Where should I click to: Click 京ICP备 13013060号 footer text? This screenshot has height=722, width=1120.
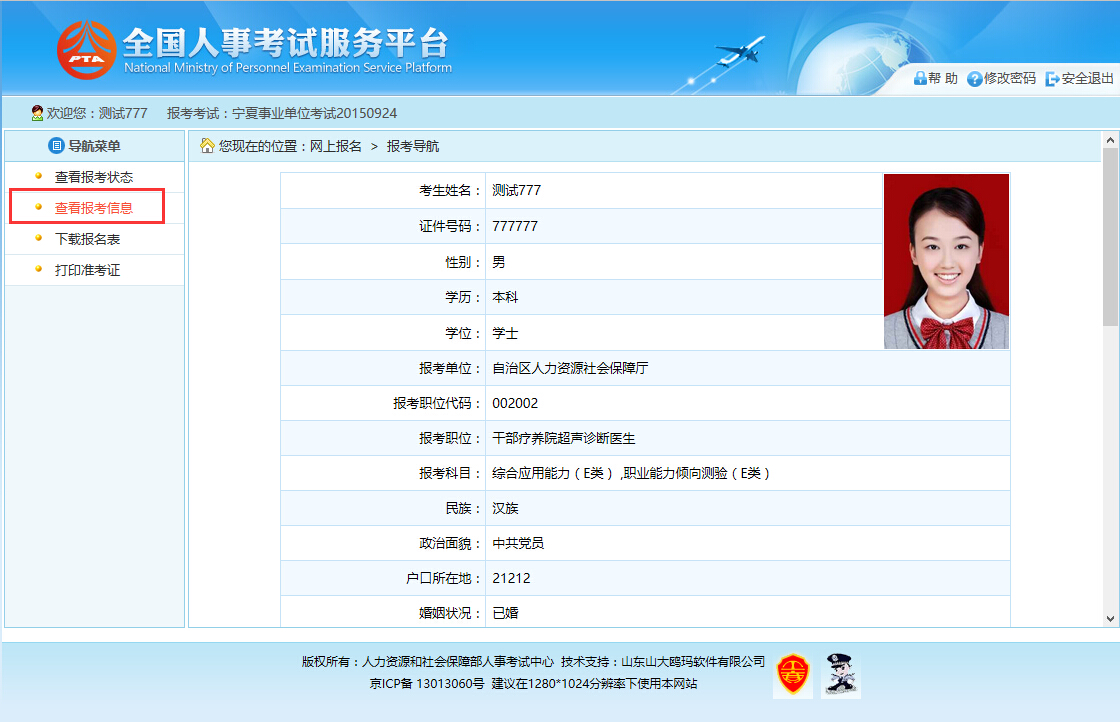click(x=426, y=683)
